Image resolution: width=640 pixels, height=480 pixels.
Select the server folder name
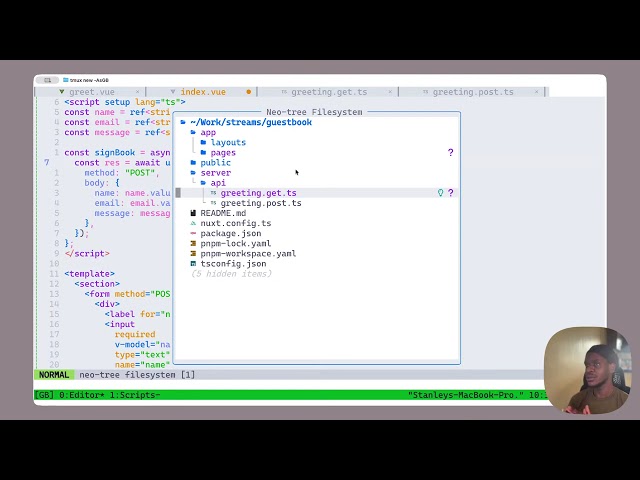(x=216, y=173)
